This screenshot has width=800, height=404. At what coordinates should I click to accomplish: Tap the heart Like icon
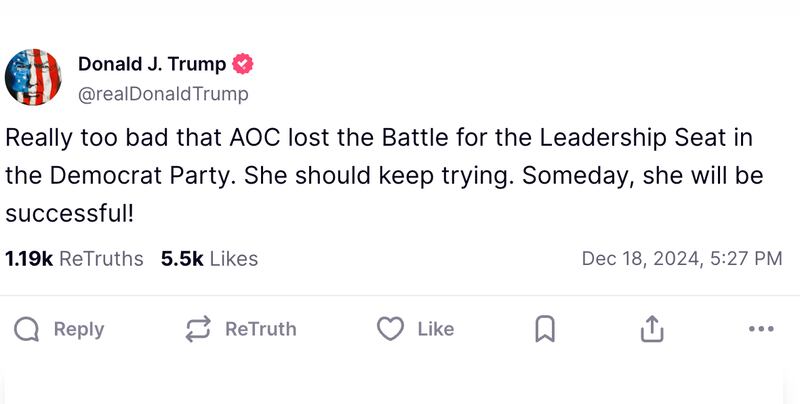[x=390, y=329]
